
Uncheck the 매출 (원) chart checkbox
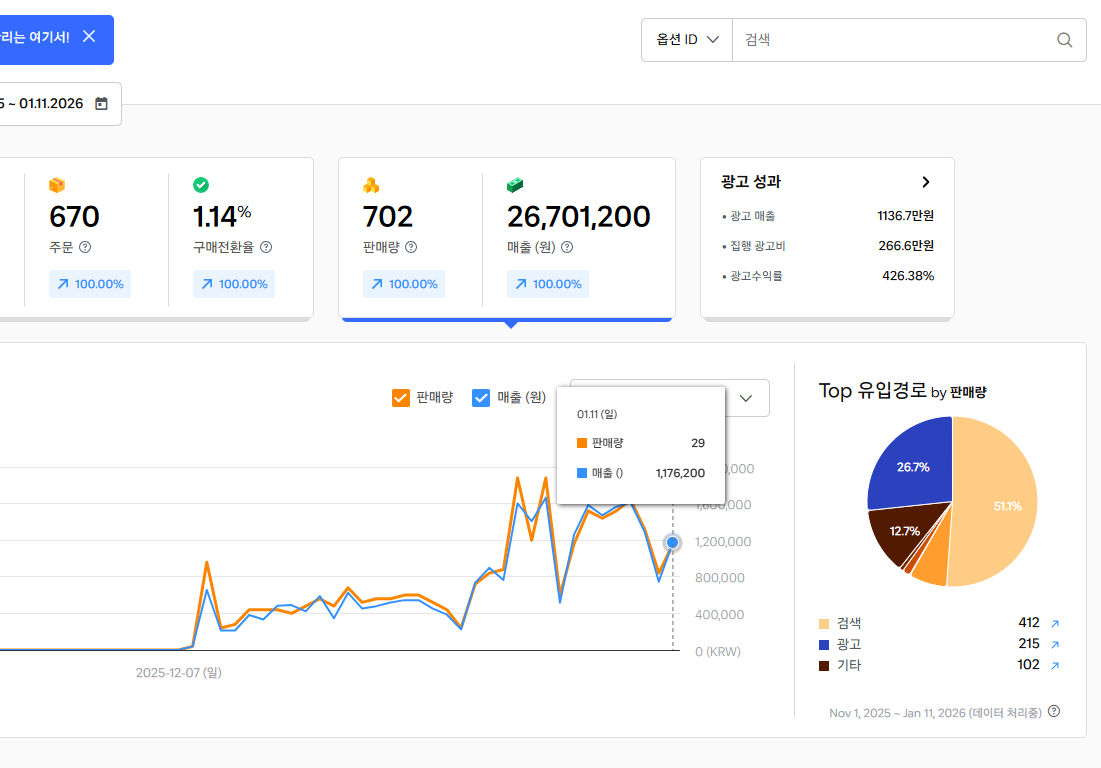coord(481,397)
